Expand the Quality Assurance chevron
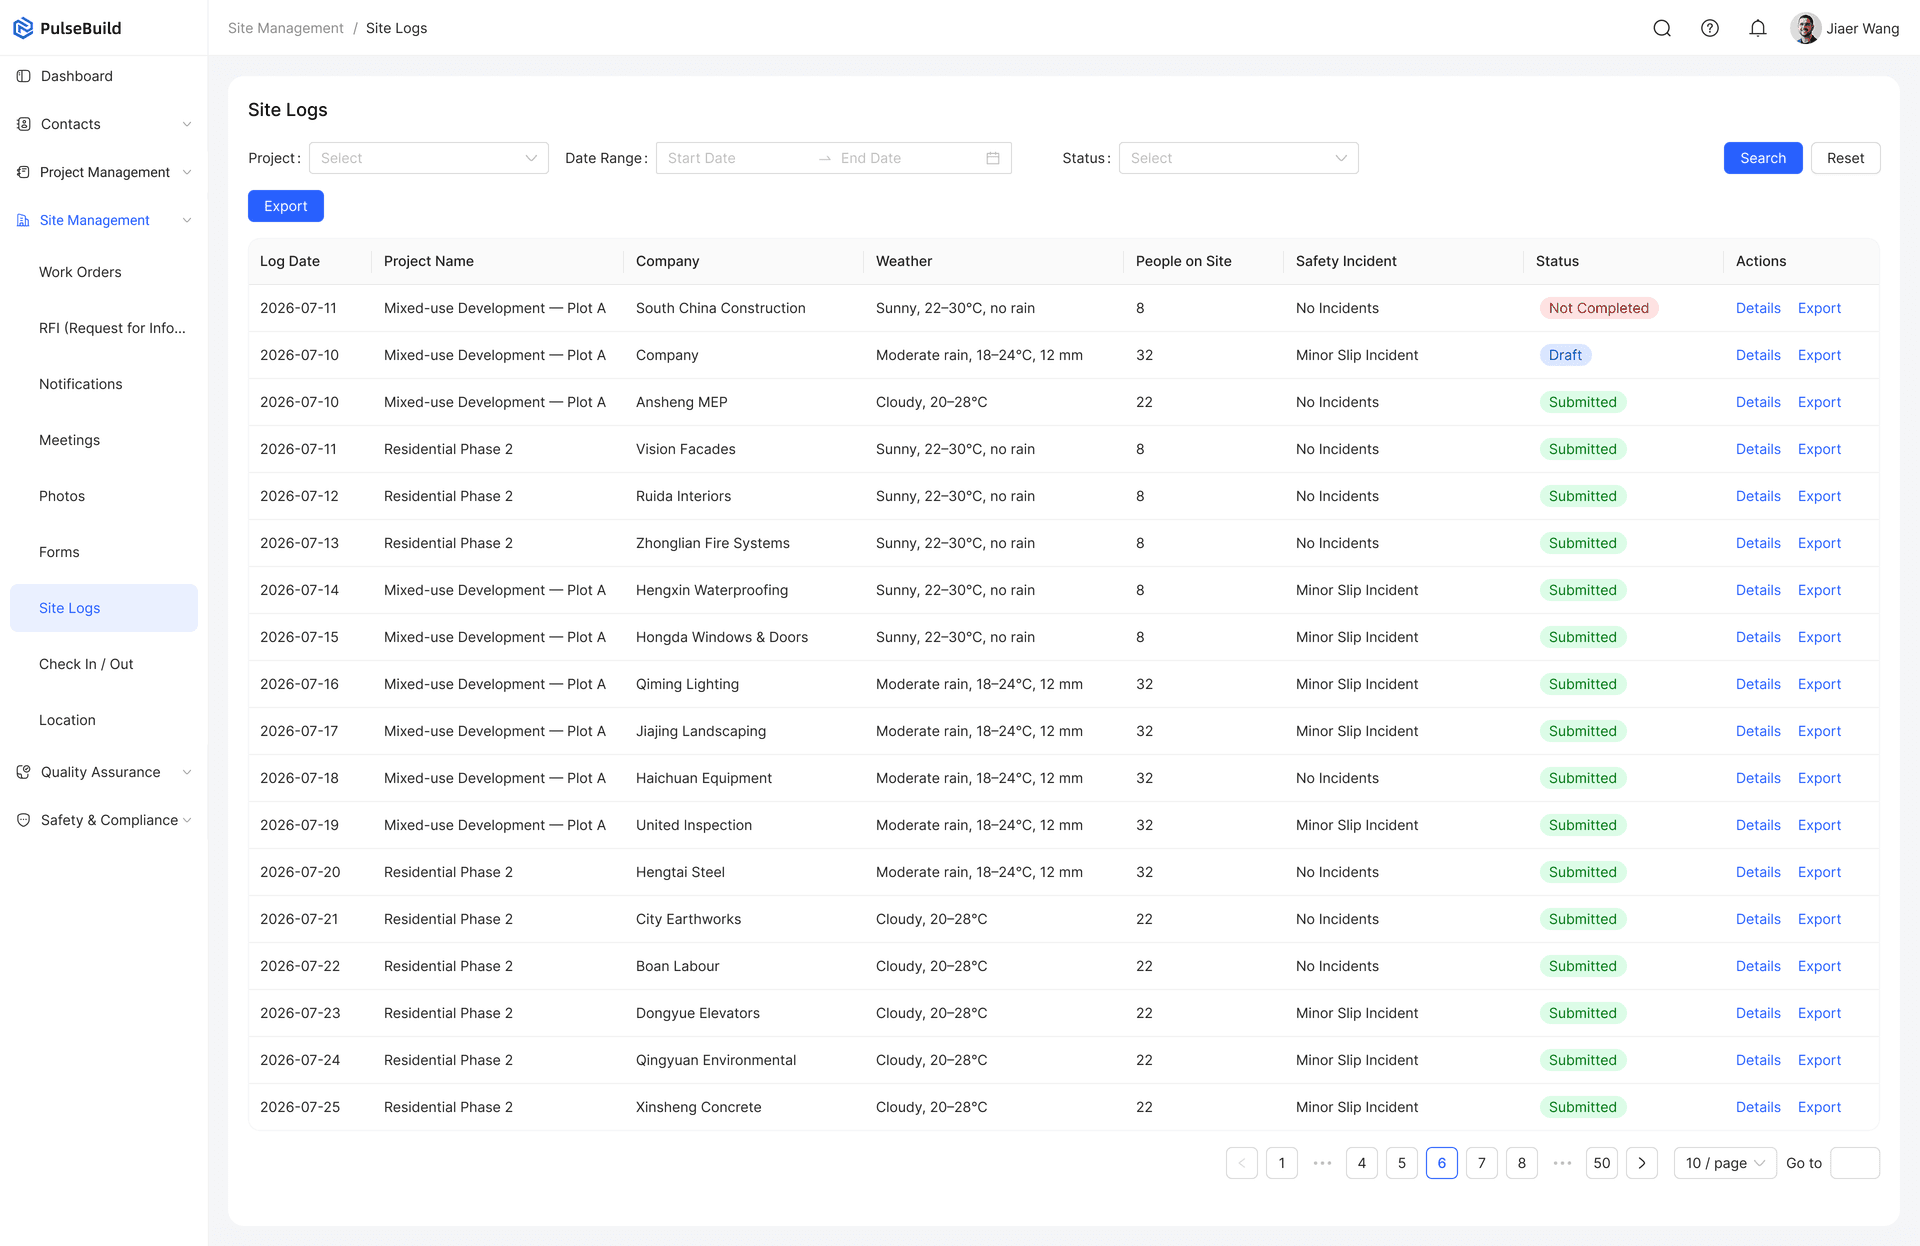The image size is (1920, 1246). (187, 772)
